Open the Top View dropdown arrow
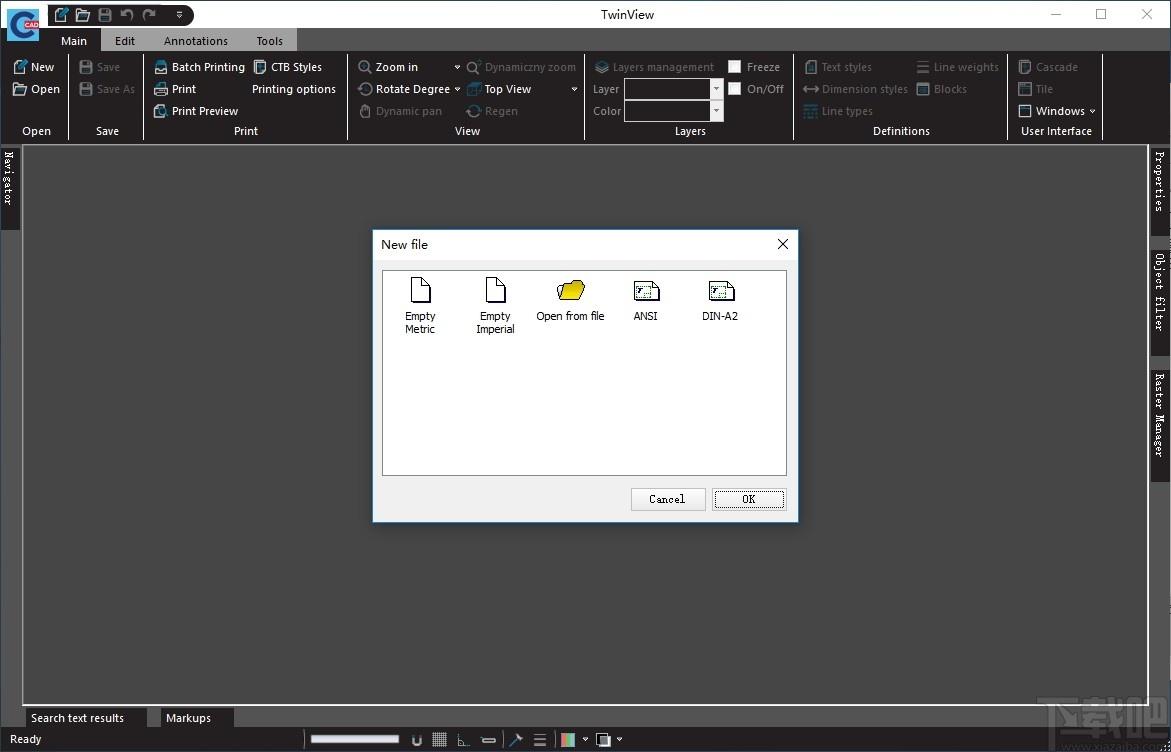 click(574, 89)
